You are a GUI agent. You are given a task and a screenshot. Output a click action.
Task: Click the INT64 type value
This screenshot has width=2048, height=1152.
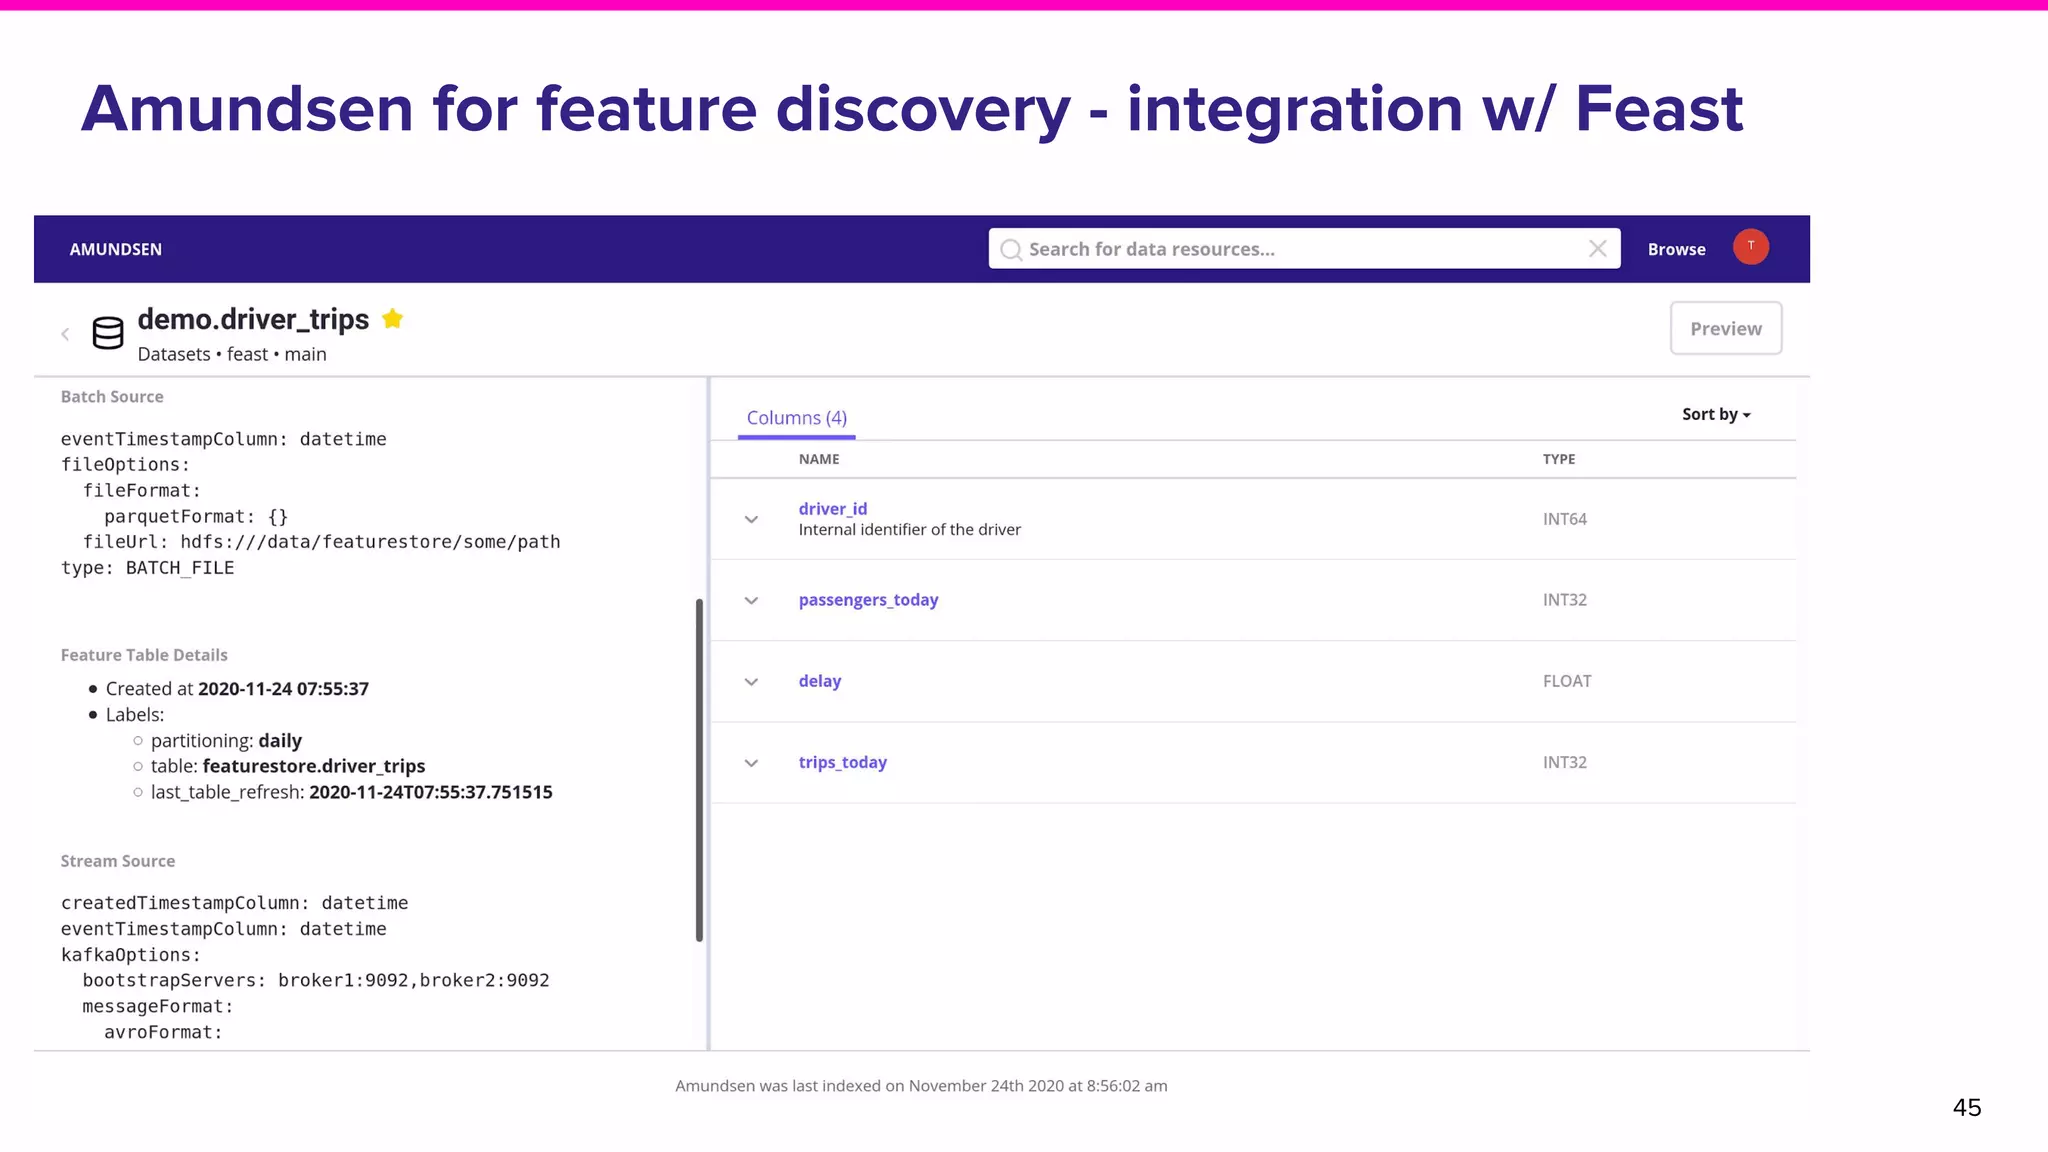1564,519
